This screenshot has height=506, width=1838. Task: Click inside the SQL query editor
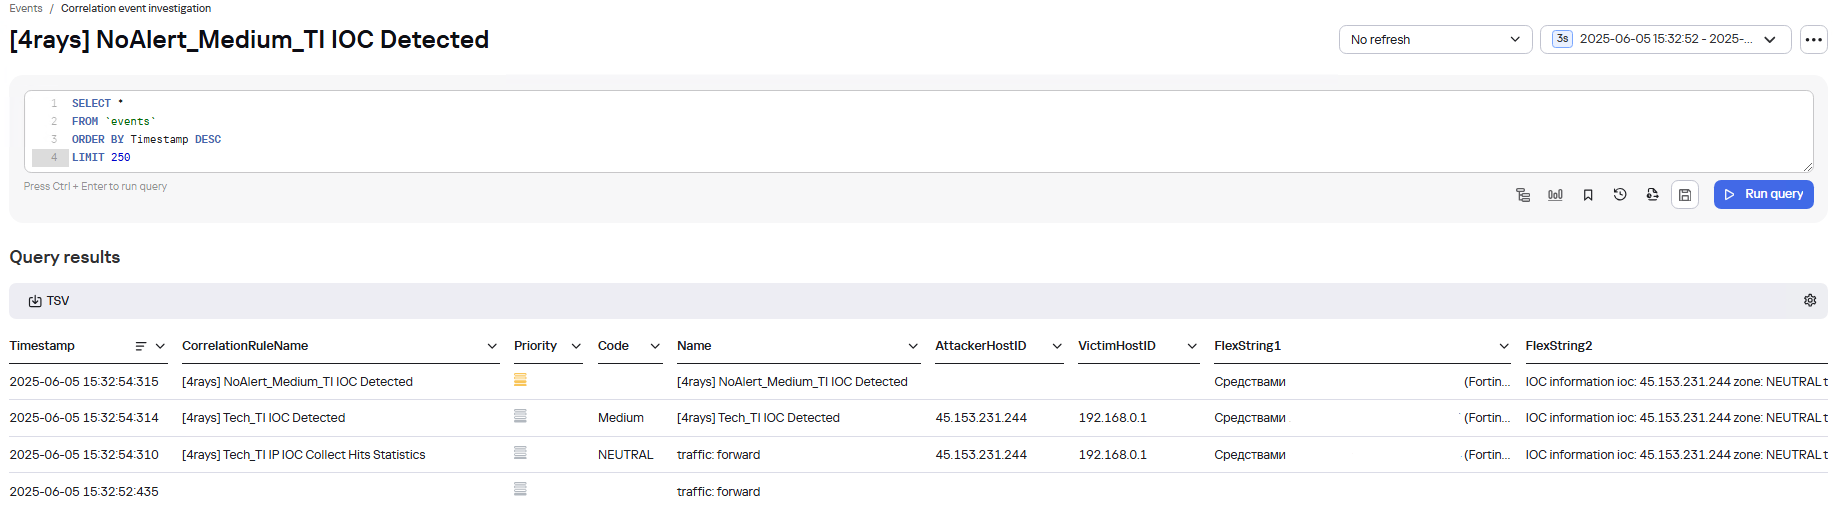coord(900,130)
